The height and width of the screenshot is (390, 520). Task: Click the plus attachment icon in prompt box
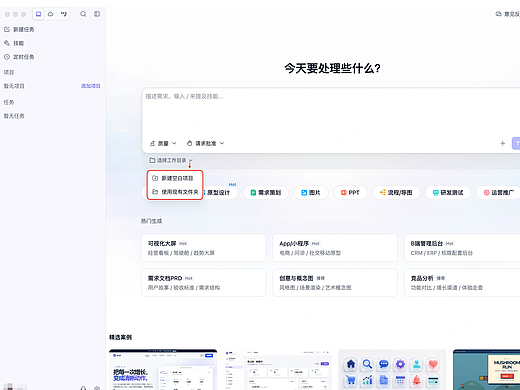pyautogui.click(x=503, y=143)
